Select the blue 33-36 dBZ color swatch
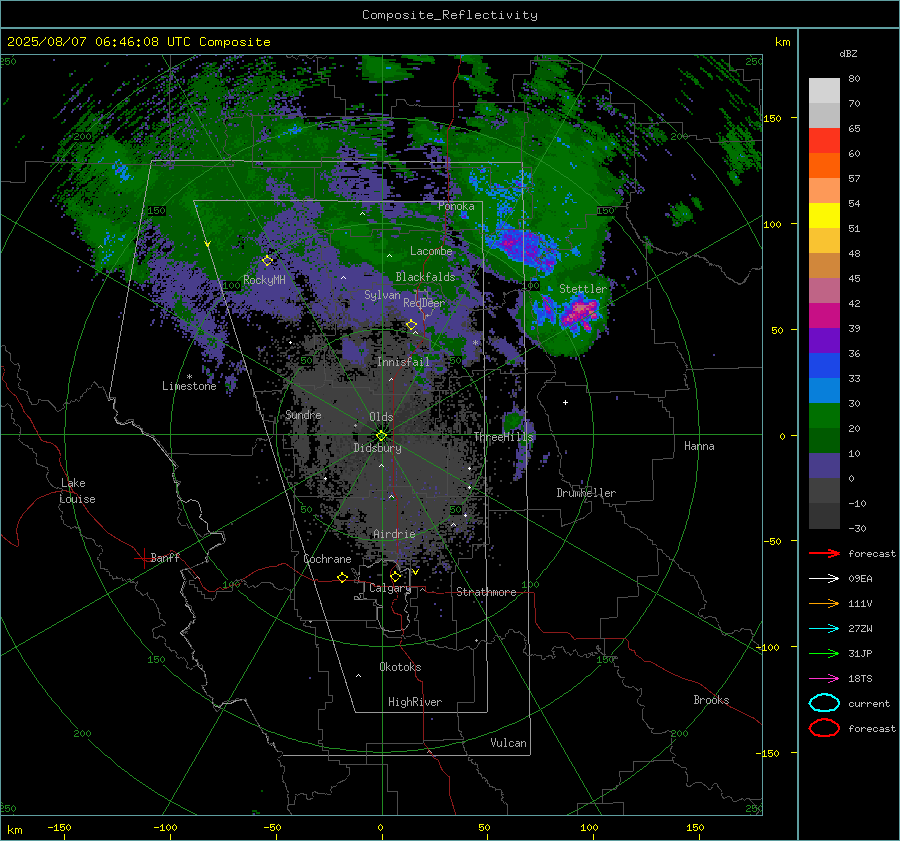Image resolution: width=900 pixels, height=841 pixels. pyautogui.click(x=824, y=366)
